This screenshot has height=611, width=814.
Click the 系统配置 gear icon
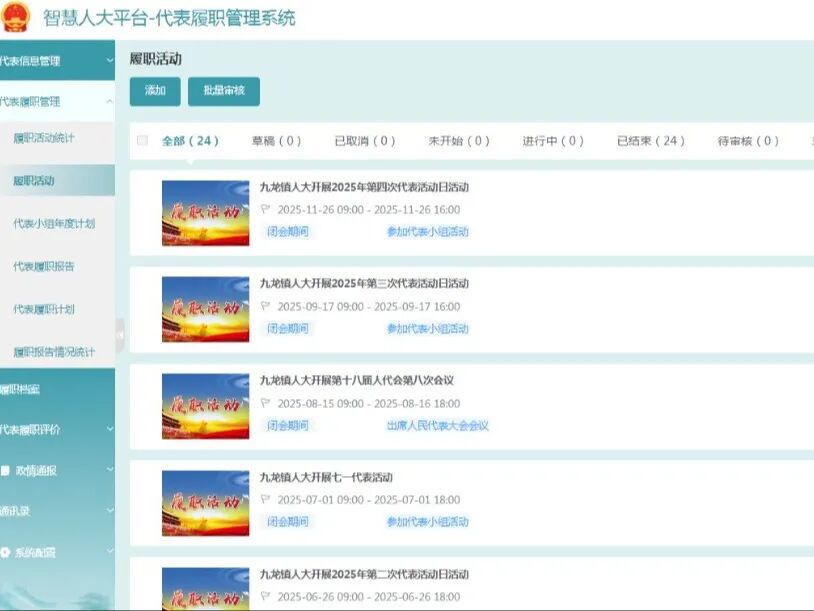point(6,552)
